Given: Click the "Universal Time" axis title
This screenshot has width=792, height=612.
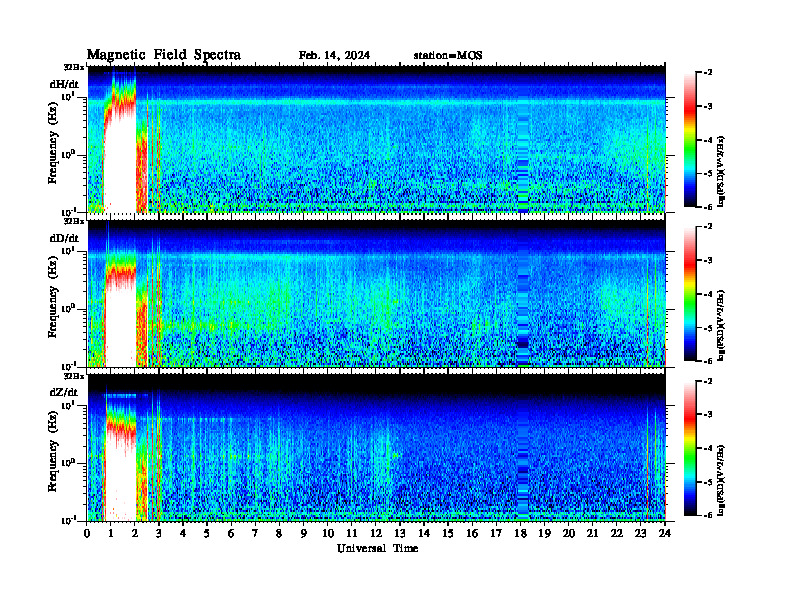Looking at the screenshot, I should (378, 548).
